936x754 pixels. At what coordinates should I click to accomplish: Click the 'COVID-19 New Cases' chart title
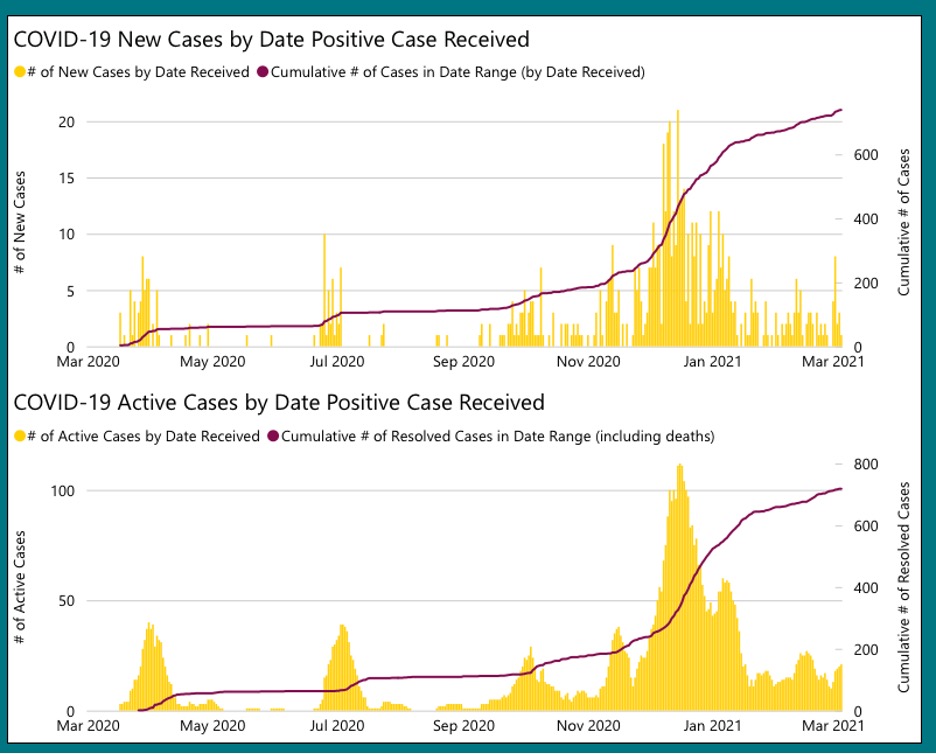click(x=270, y=40)
